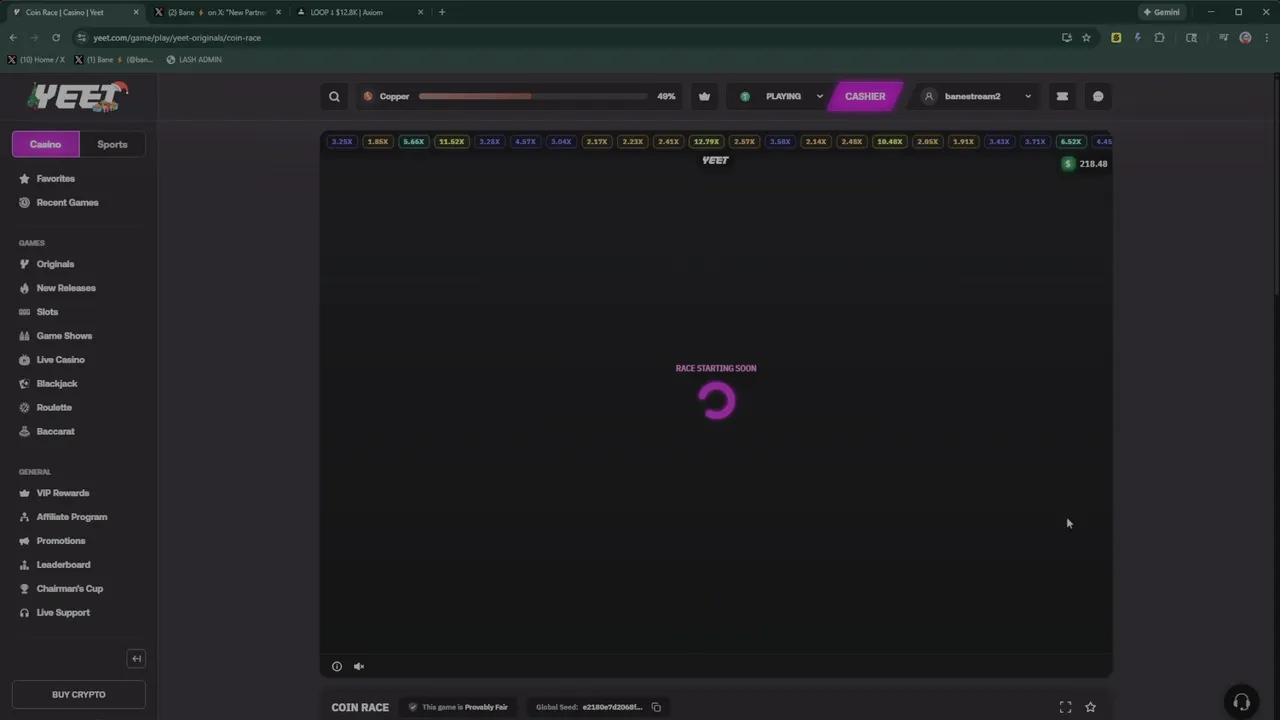Click the lightning bolt extension icon

1137,38
